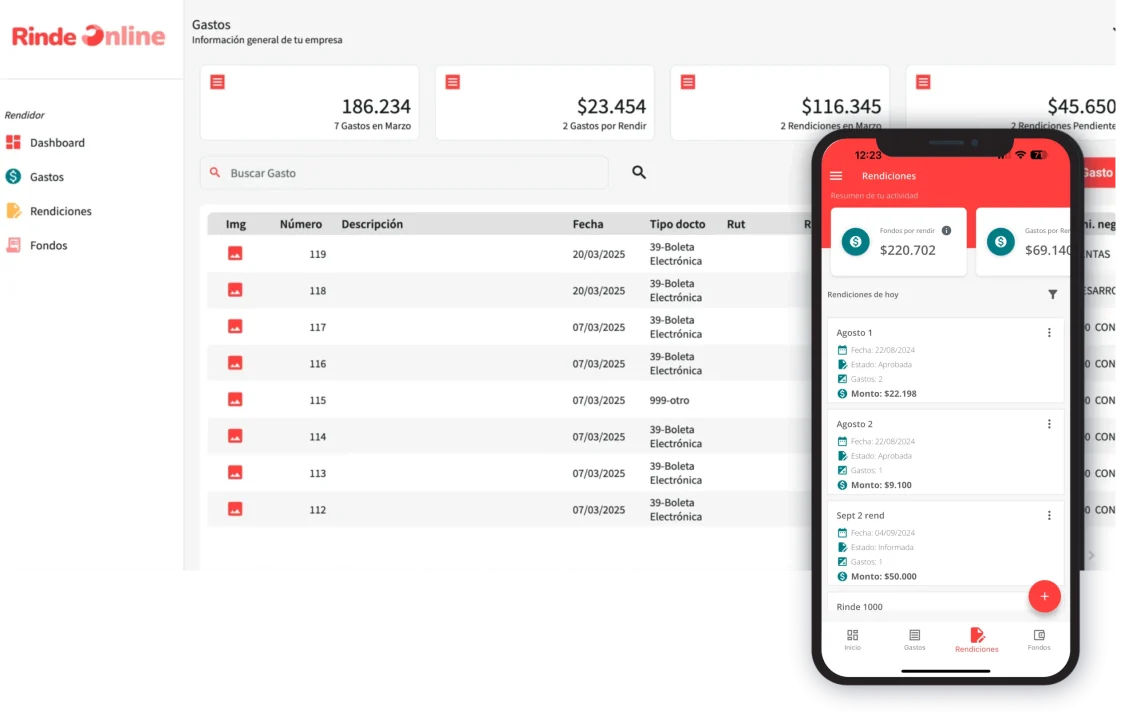This screenshot has height=712, width=1136.
Task: Open the mobile hamburger menu
Action: click(x=836, y=176)
